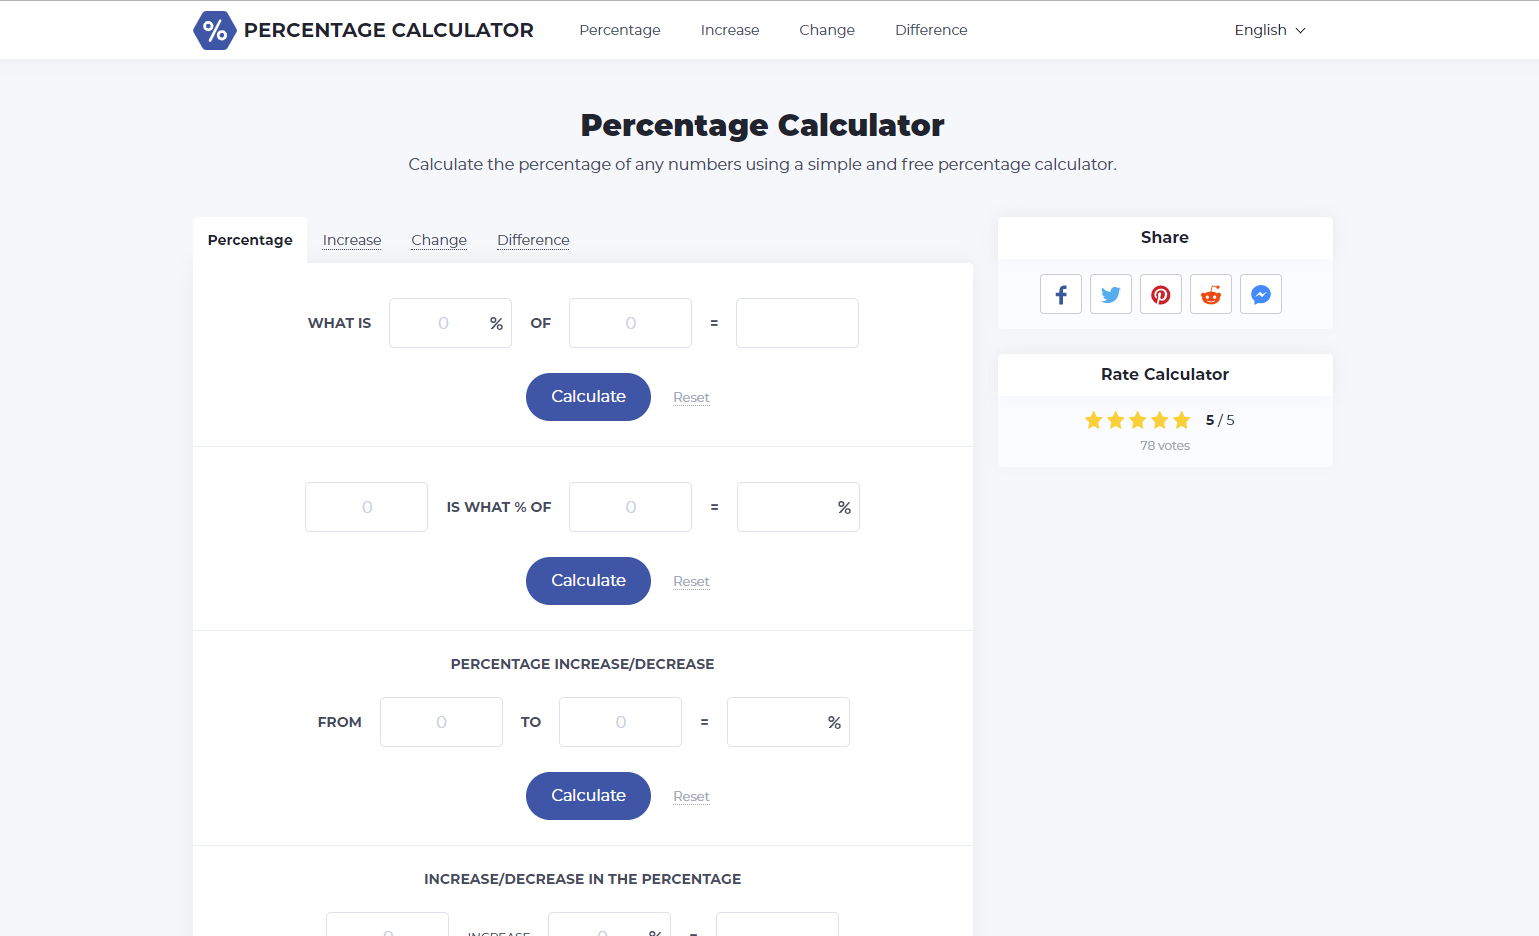Share via Pinterest
The height and width of the screenshot is (936, 1539).
[1160, 293]
